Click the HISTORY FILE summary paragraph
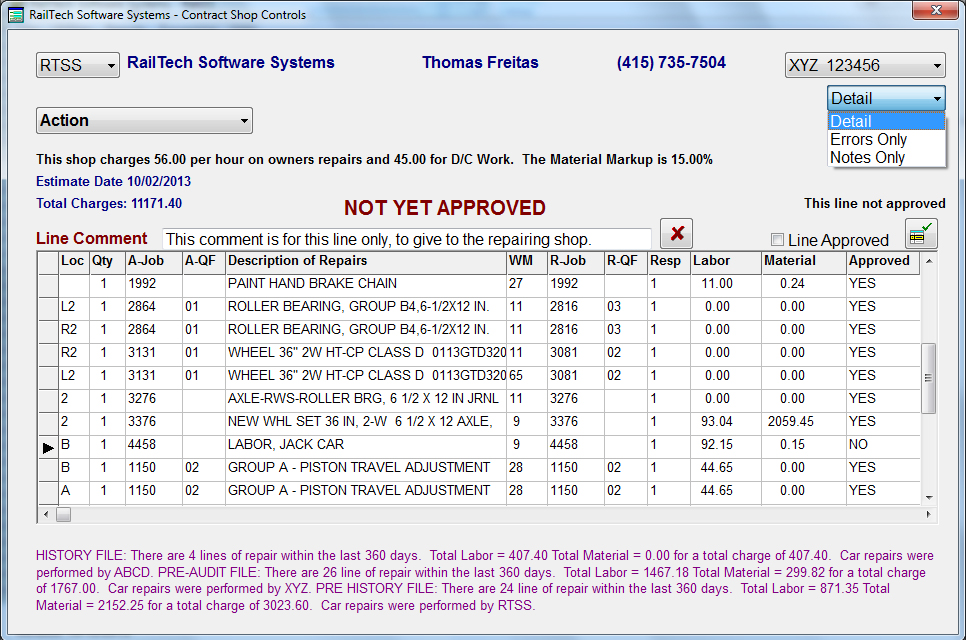 pyautogui.click(x=485, y=580)
